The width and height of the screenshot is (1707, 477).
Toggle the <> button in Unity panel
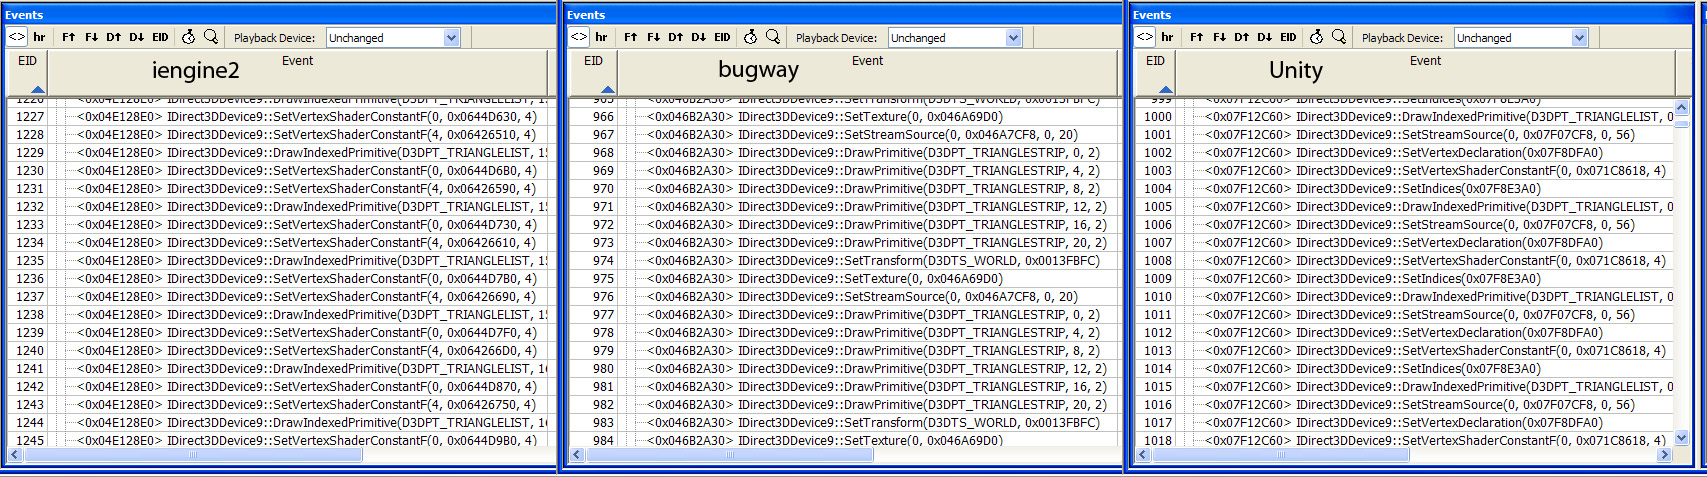(x=1145, y=37)
